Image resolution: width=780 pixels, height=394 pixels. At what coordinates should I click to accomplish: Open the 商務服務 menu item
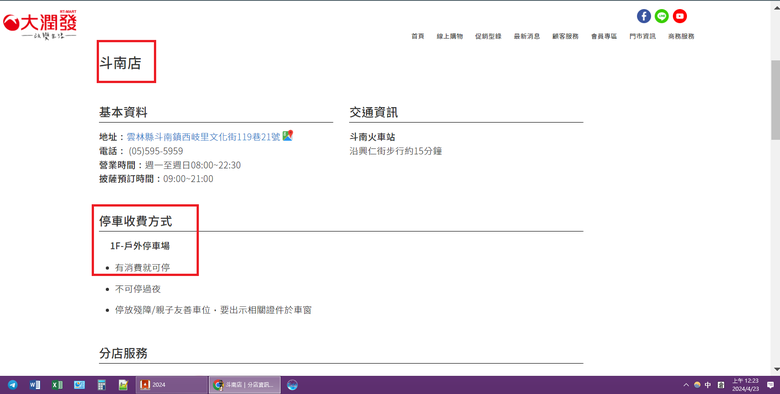(681, 36)
